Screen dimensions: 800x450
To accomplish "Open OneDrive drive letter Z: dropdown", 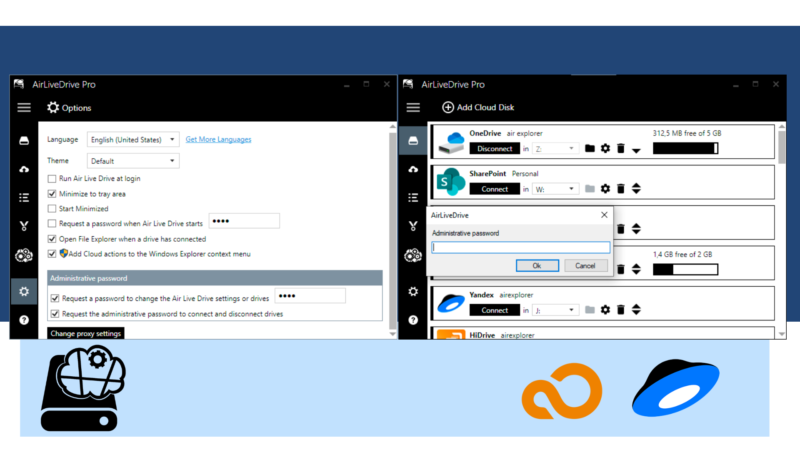I will (555, 148).
